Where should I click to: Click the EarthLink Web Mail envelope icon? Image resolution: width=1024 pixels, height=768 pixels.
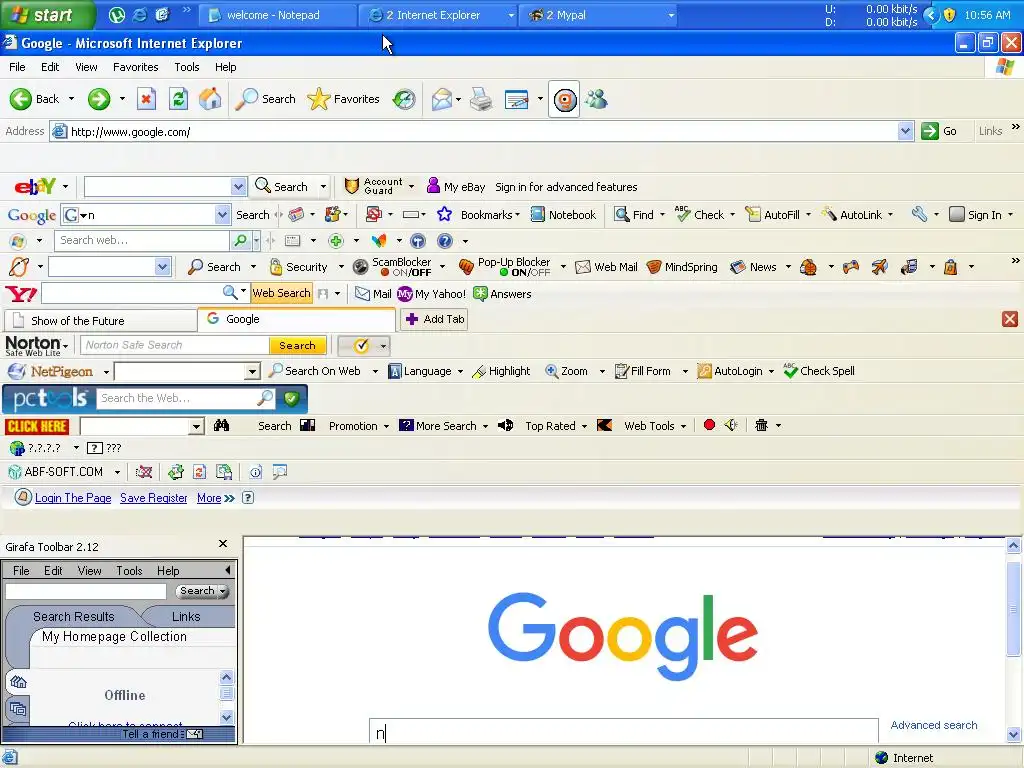coord(583,267)
